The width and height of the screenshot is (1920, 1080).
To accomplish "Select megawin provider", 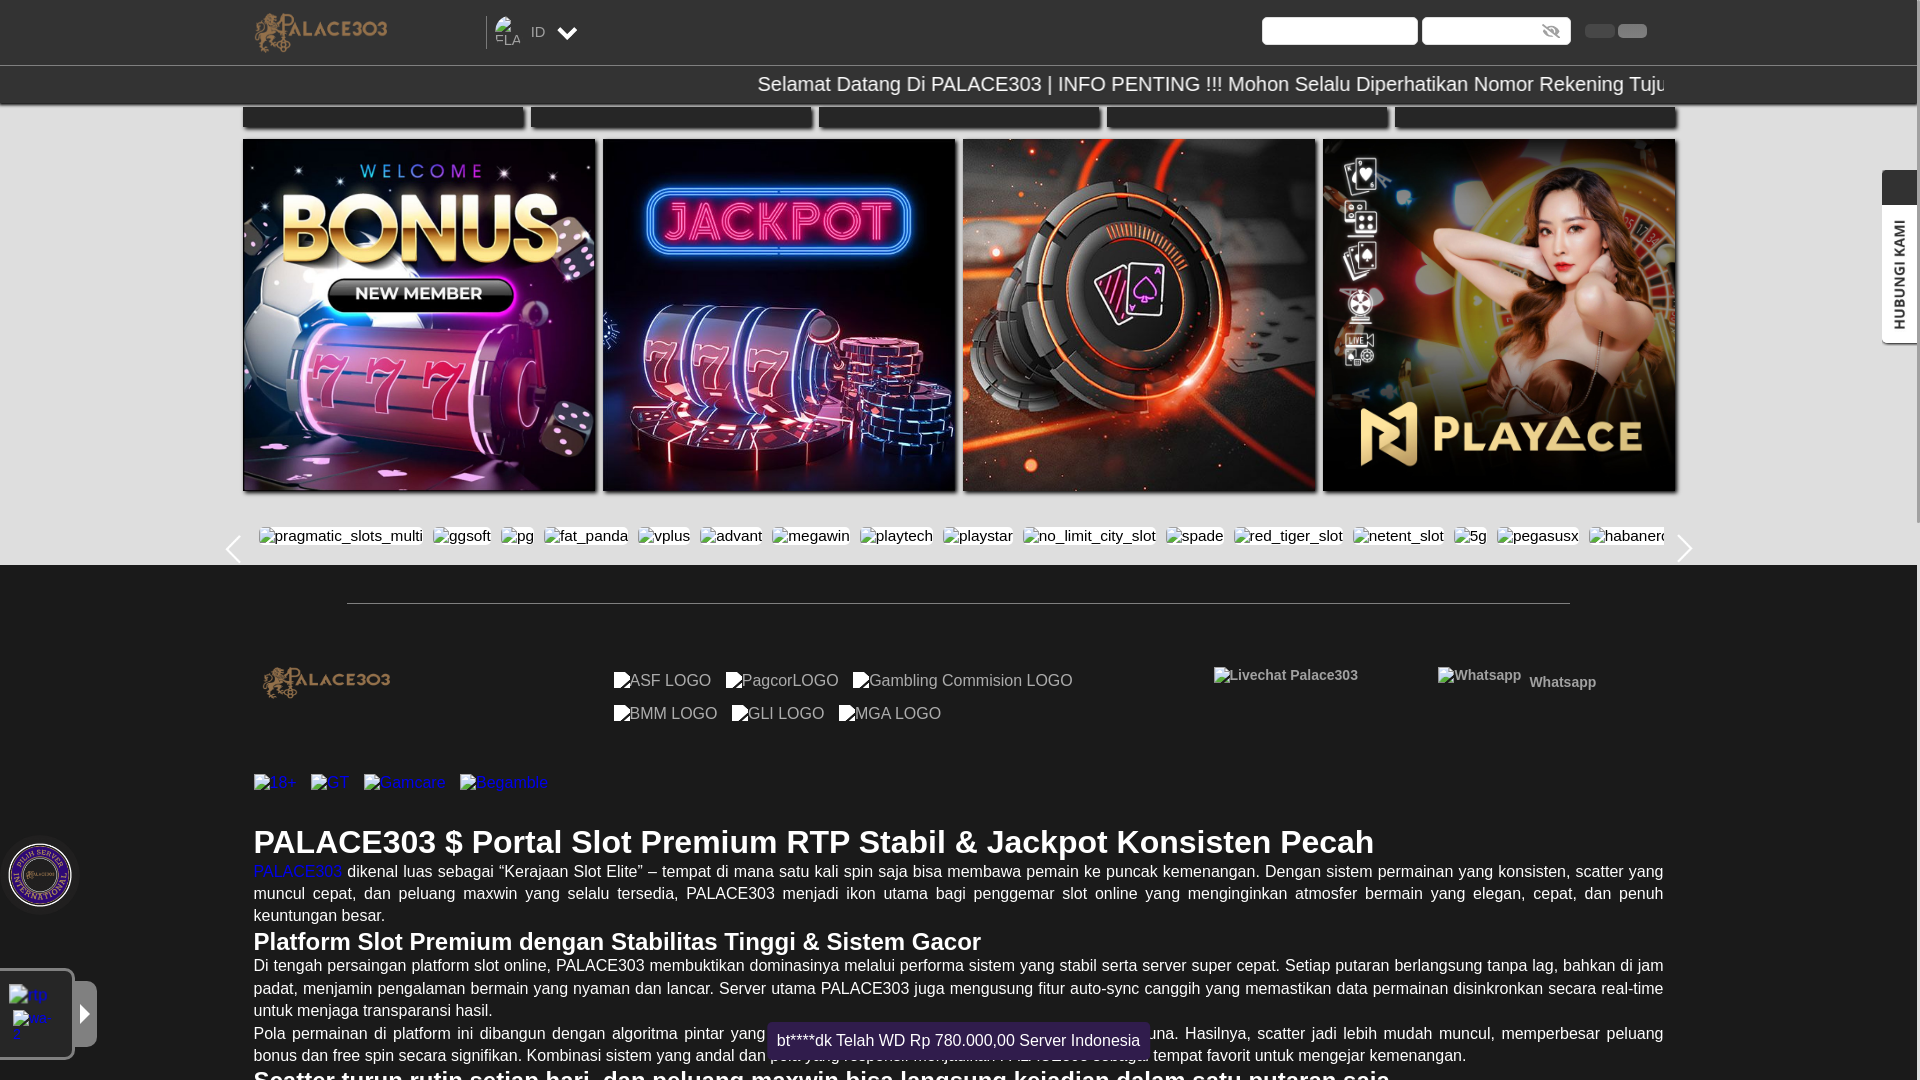I will click(x=811, y=536).
